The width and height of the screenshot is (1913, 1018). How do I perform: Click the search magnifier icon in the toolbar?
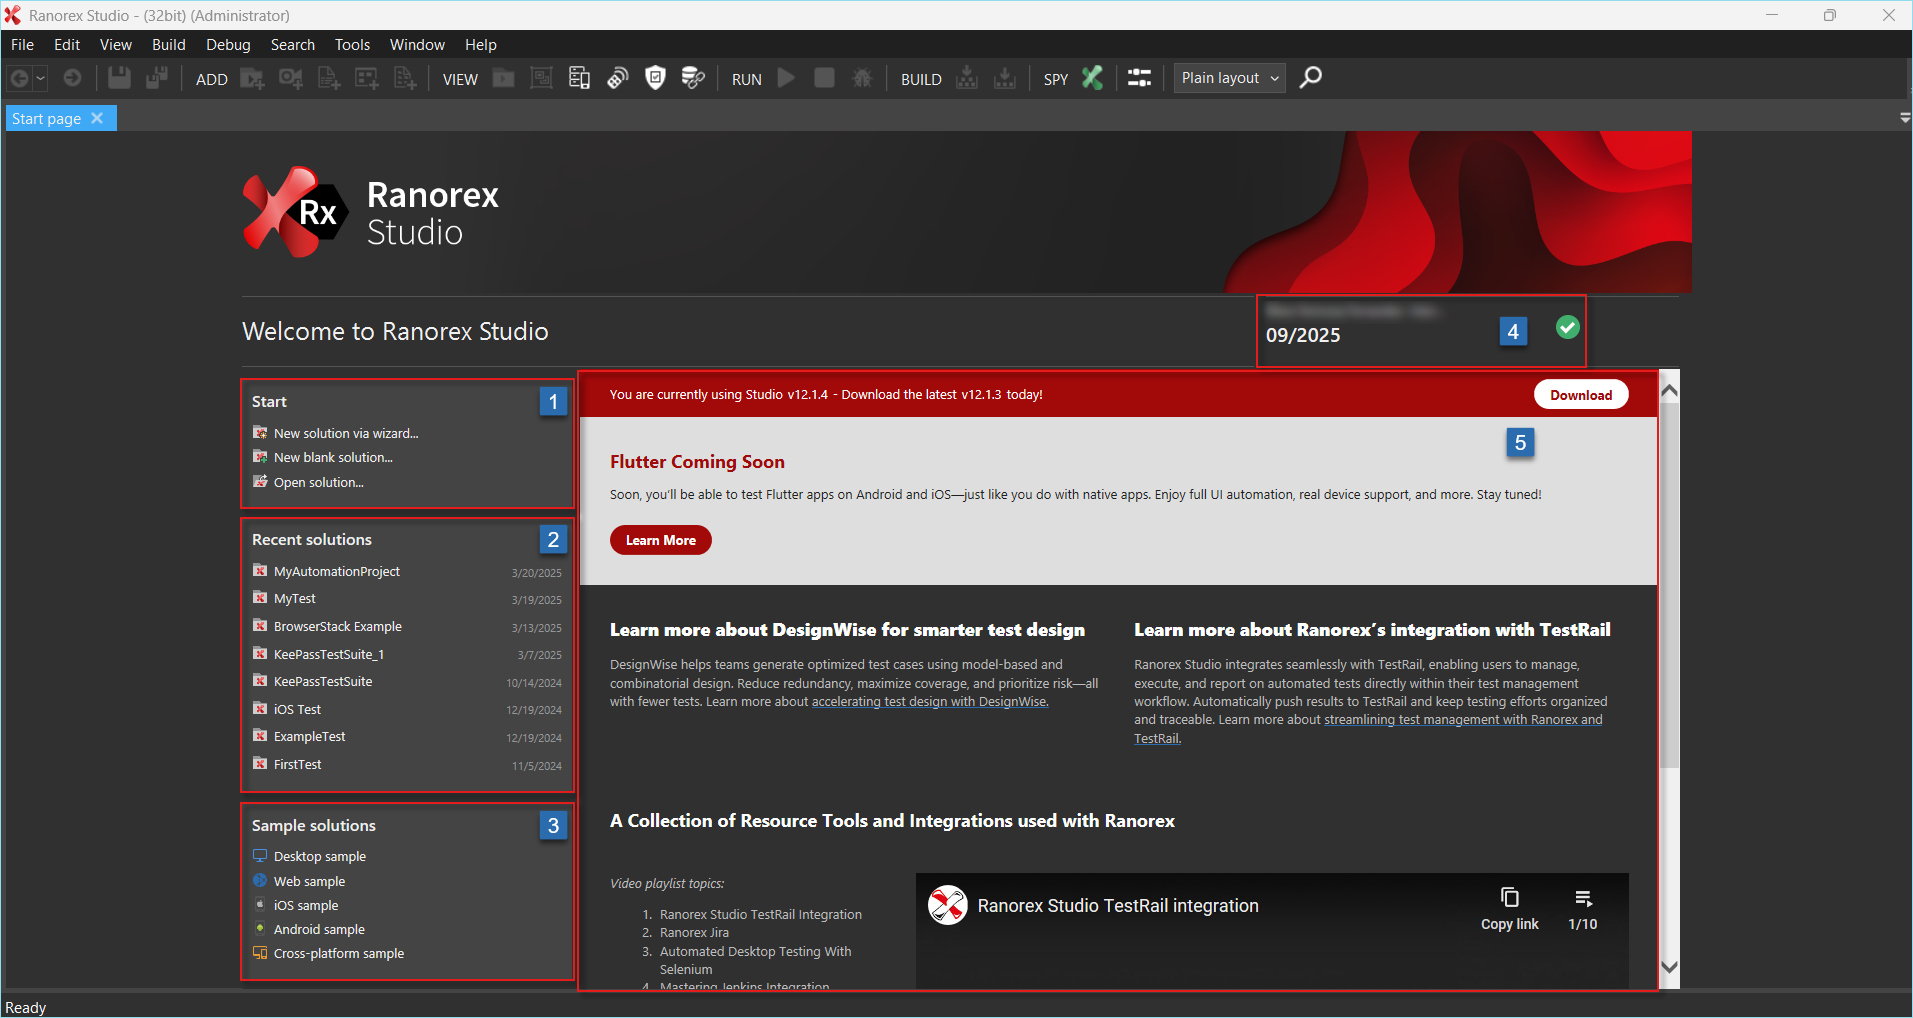1310,77
